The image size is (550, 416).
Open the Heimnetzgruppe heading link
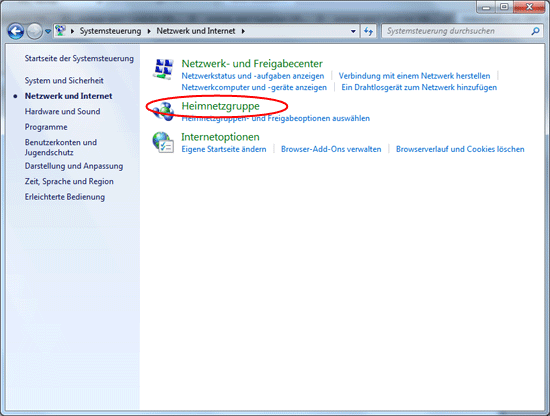tap(220, 106)
